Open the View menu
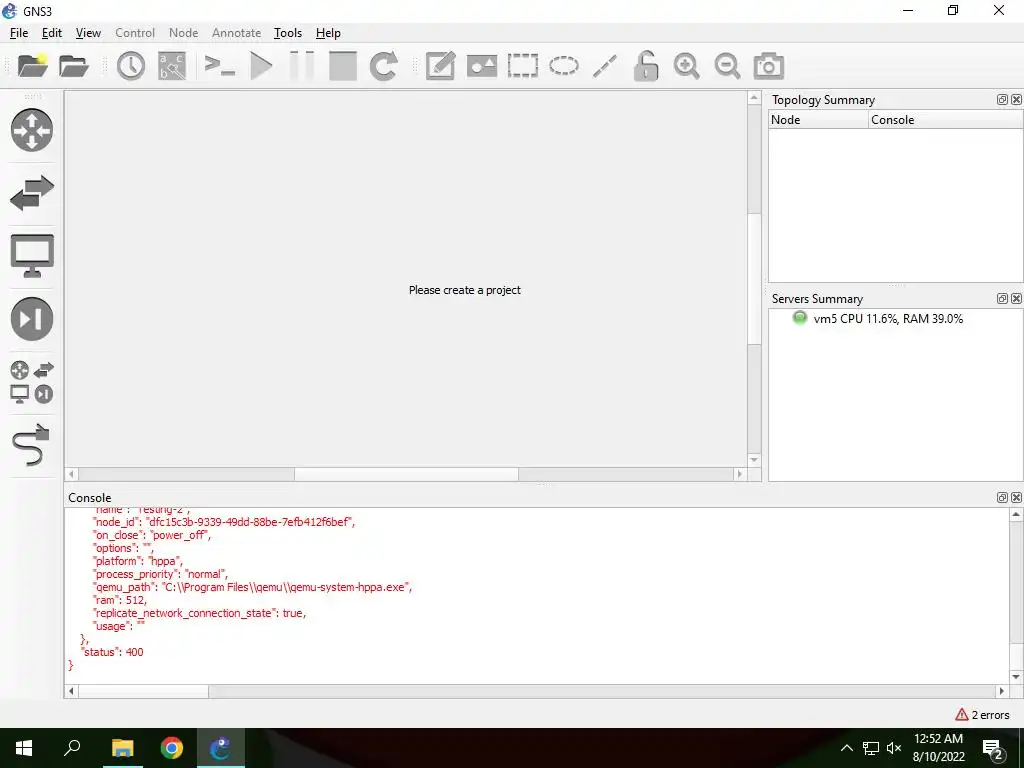Image resolution: width=1024 pixels, height=768 pixels. [x=88, y=33]
